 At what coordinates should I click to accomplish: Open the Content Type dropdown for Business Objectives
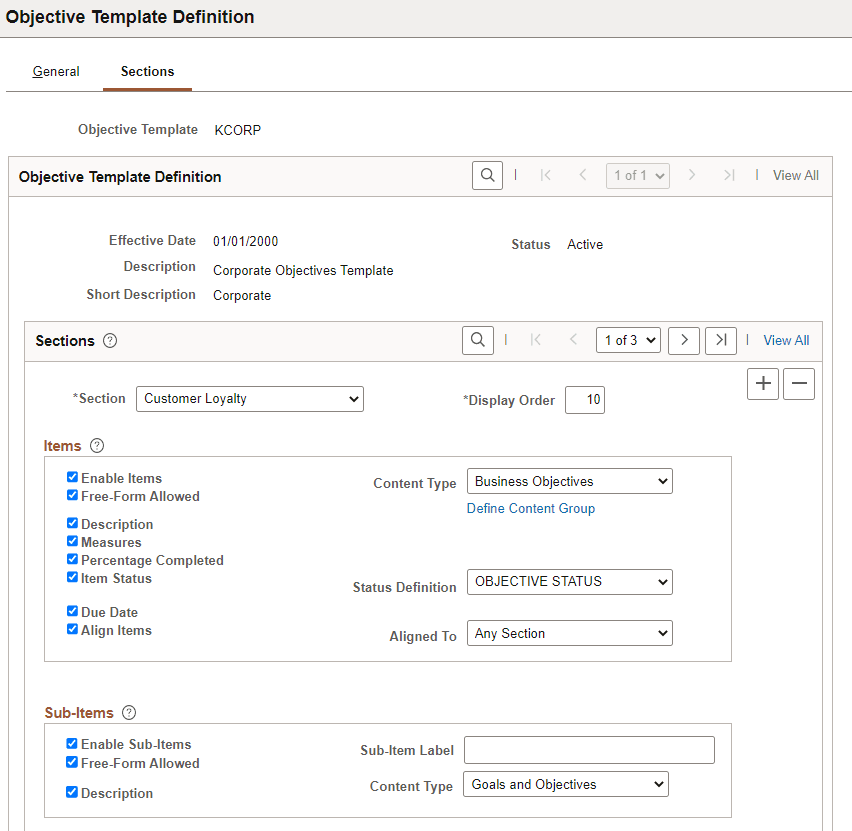(x=569, y=481)
